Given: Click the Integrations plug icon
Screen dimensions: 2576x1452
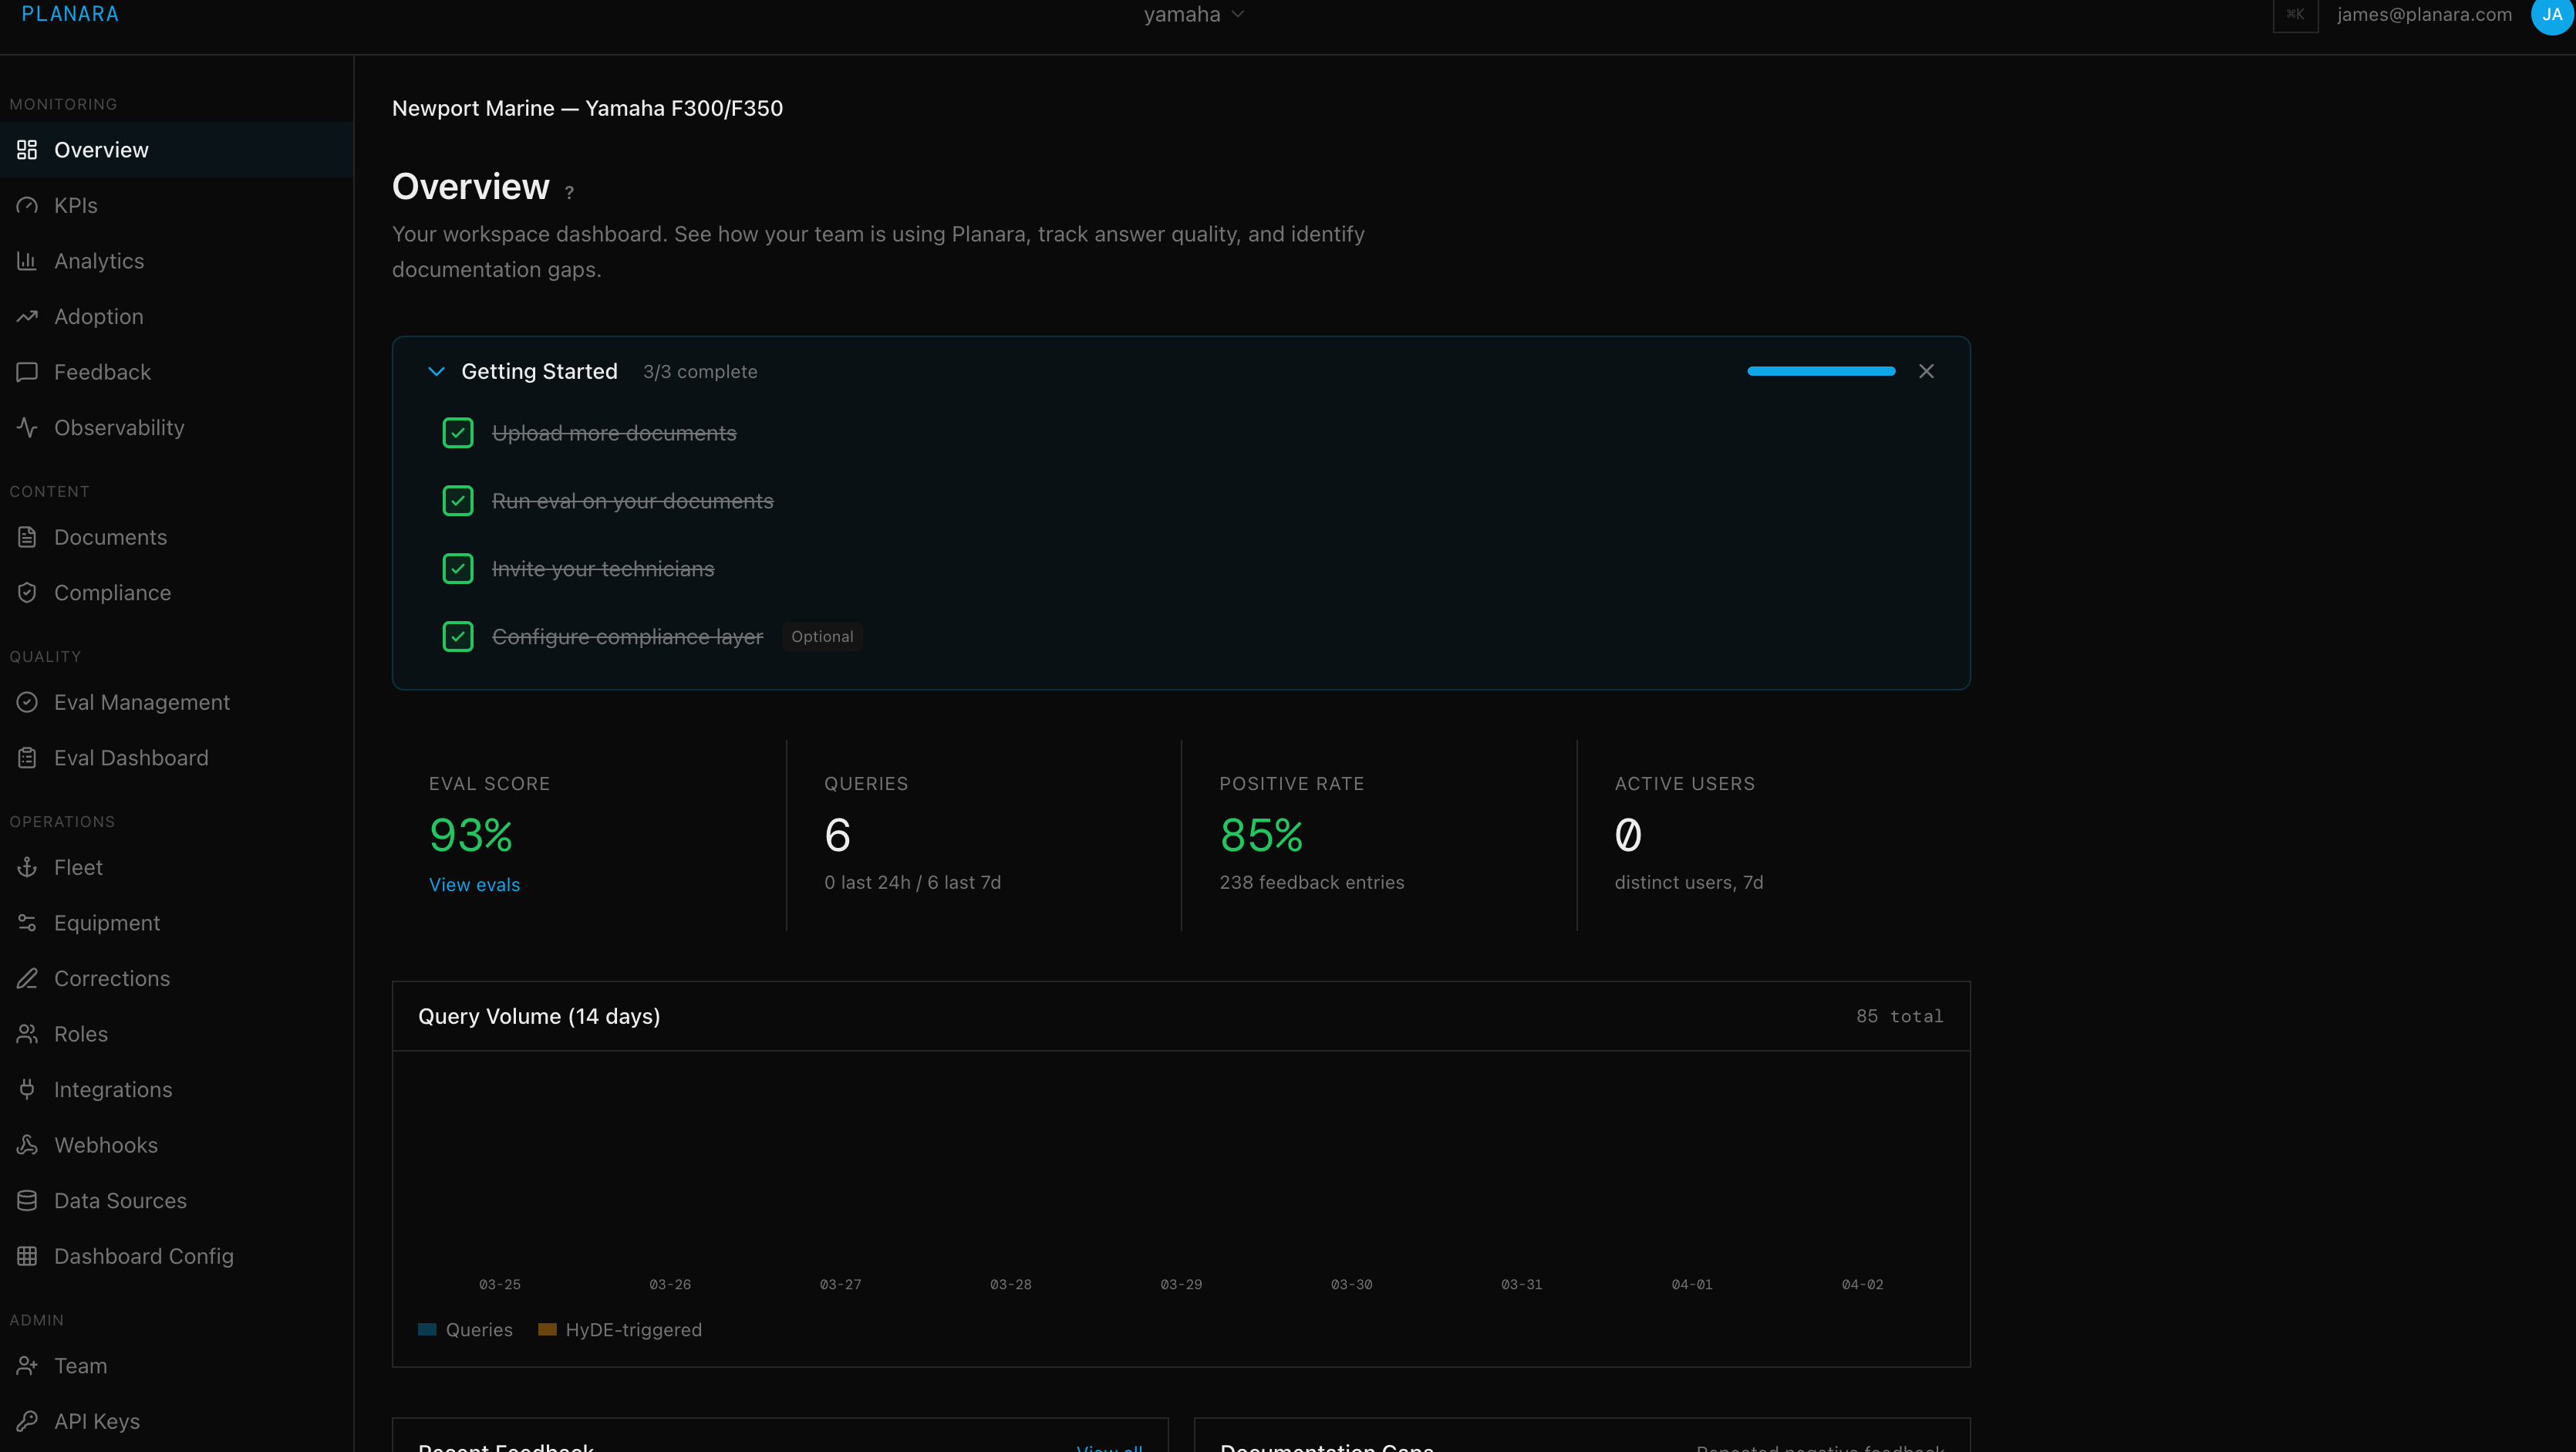Looking at the screenshot, I should (27, 1089).
